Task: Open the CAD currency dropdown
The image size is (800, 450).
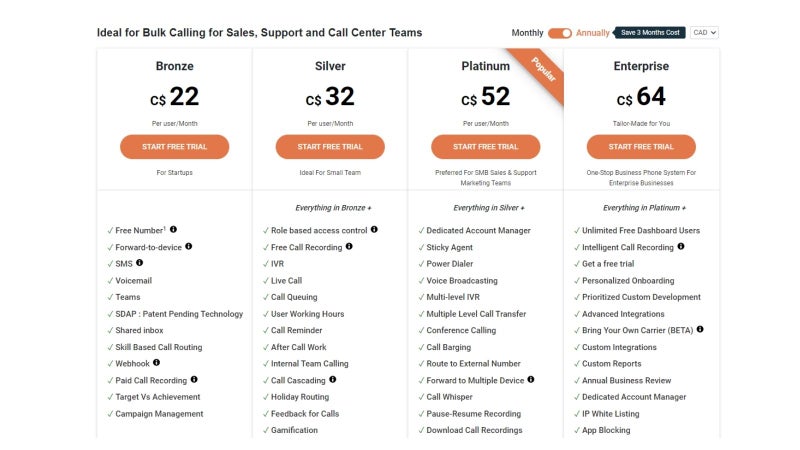Action: coord(705,33)
